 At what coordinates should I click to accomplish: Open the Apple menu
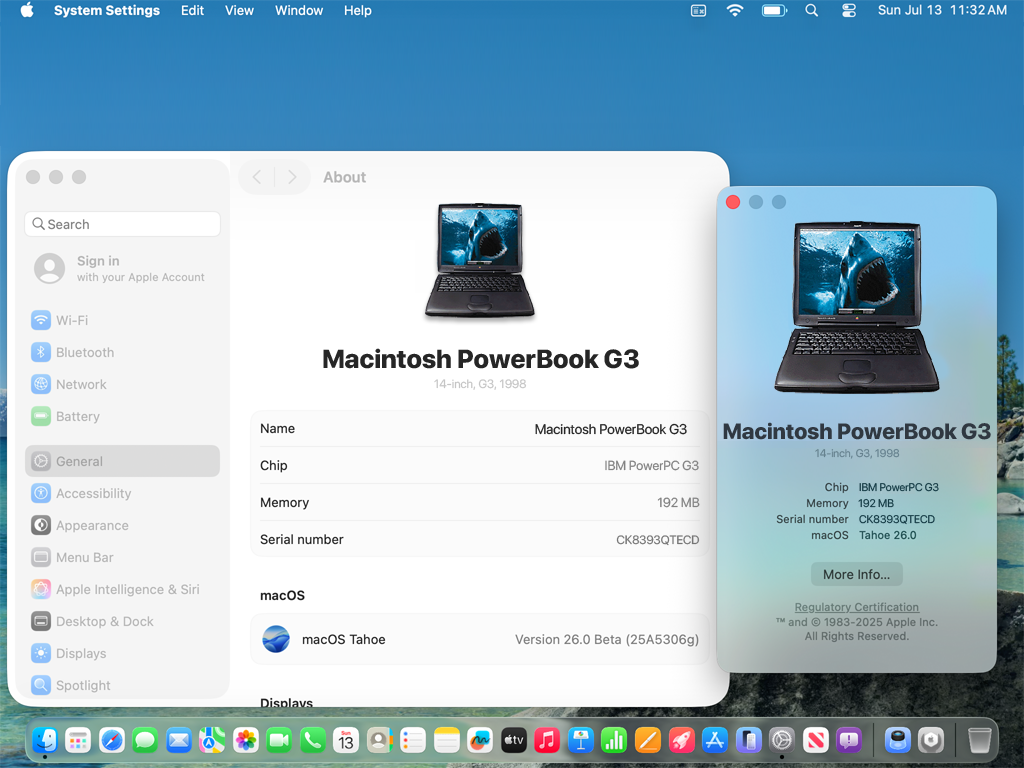27,10
